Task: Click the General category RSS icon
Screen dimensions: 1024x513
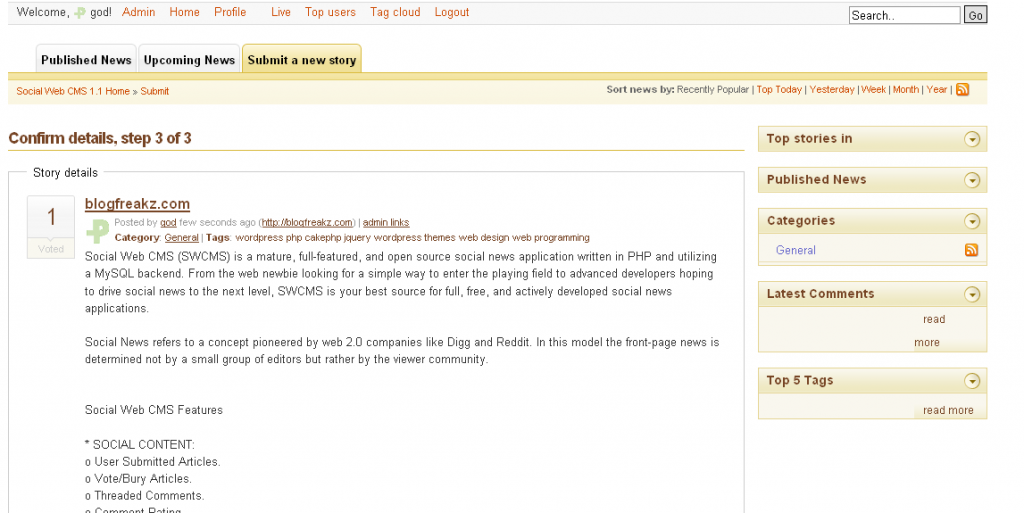Action: (971, 250)
